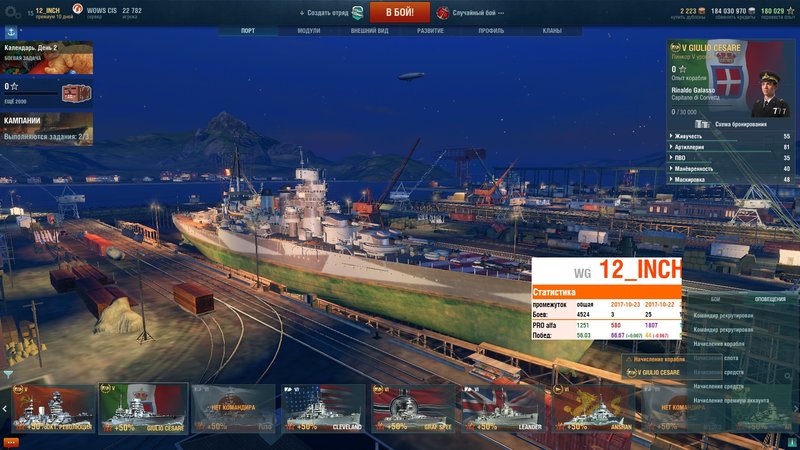Click the info icon at bottom right

(x=792, y=442)
